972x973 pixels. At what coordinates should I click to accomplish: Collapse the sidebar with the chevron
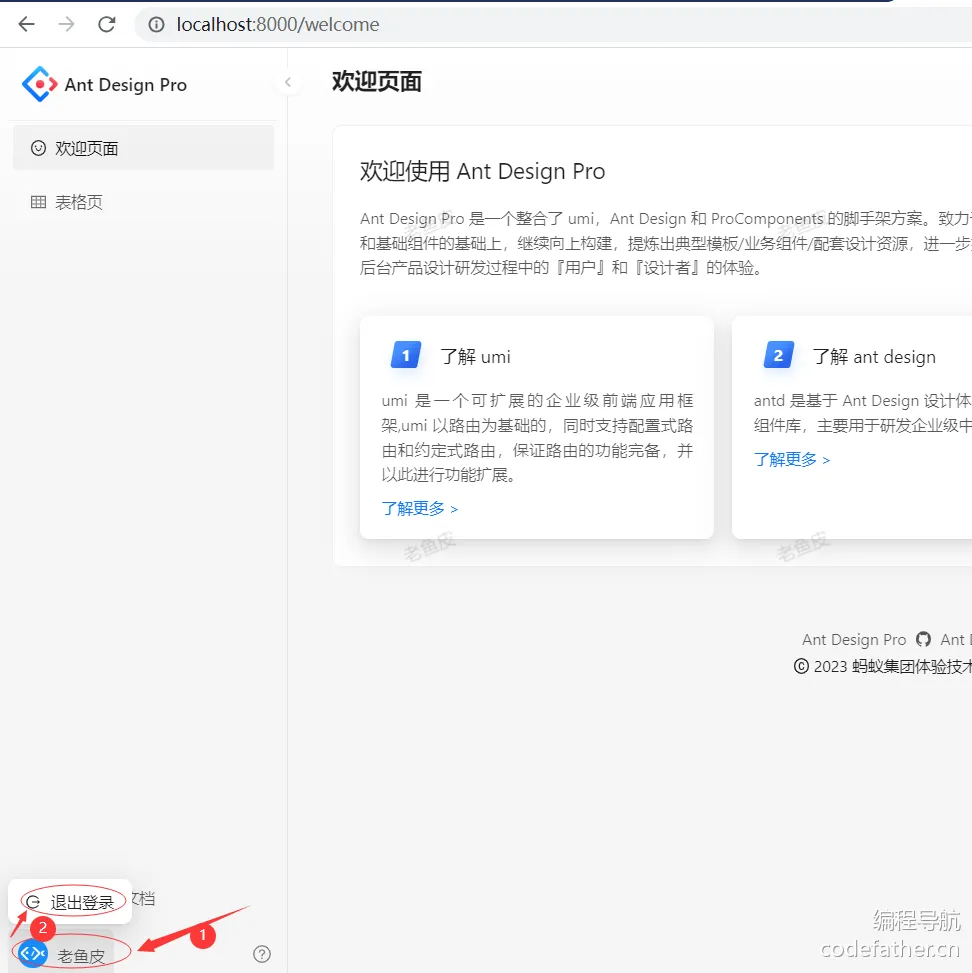pos(288,82)
